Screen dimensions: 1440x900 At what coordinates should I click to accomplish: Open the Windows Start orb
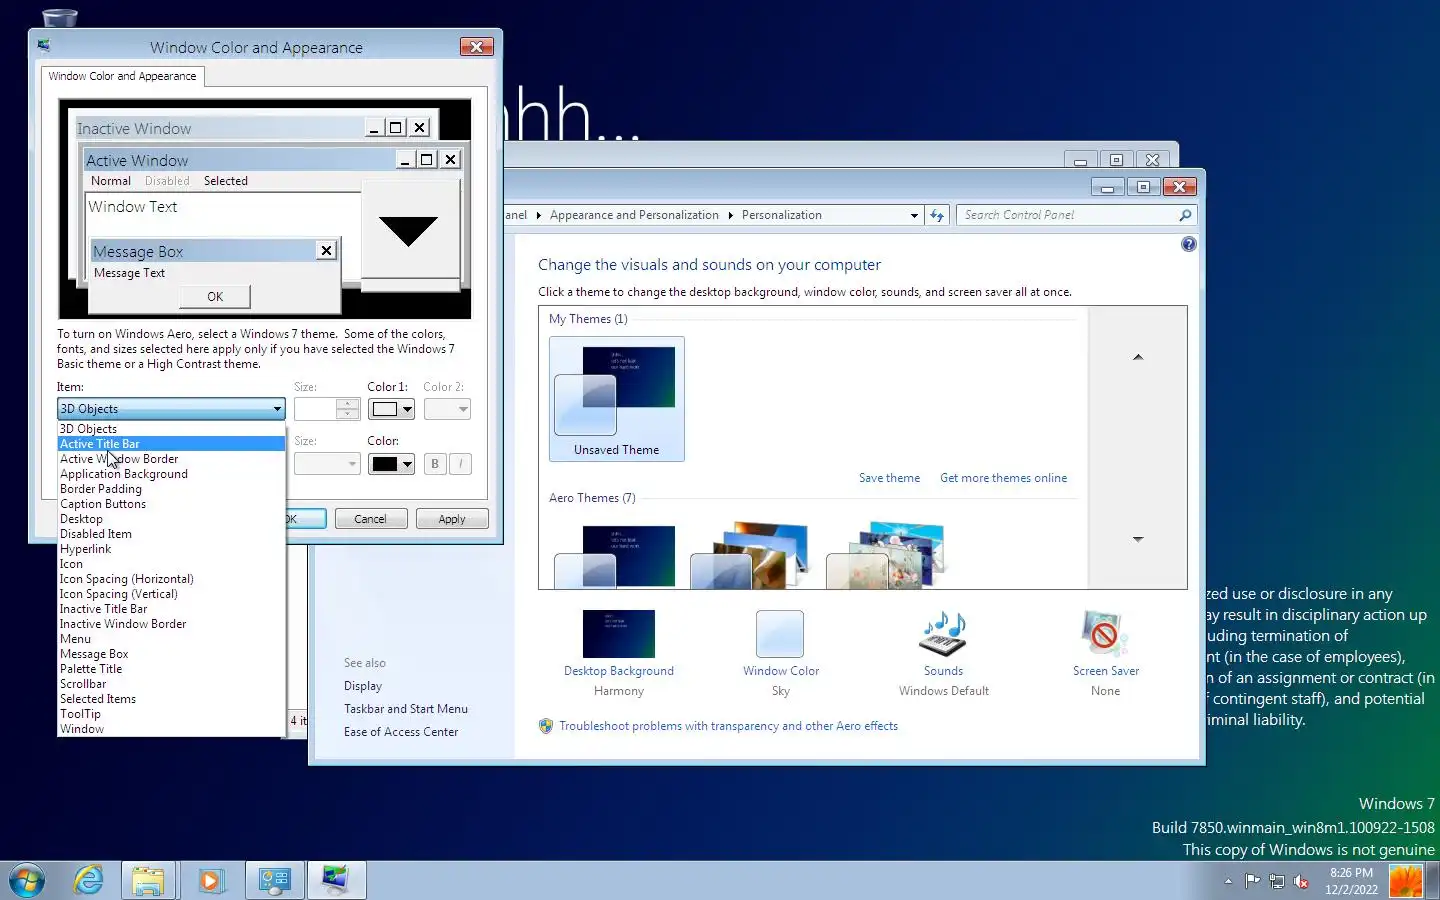[x=27, y=880]
